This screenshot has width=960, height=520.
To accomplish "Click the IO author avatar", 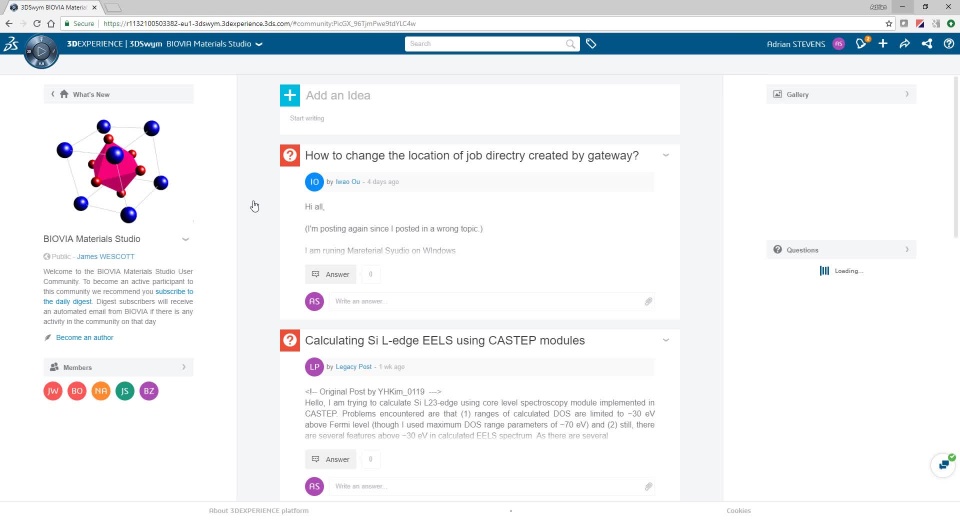I will point(314,182).
